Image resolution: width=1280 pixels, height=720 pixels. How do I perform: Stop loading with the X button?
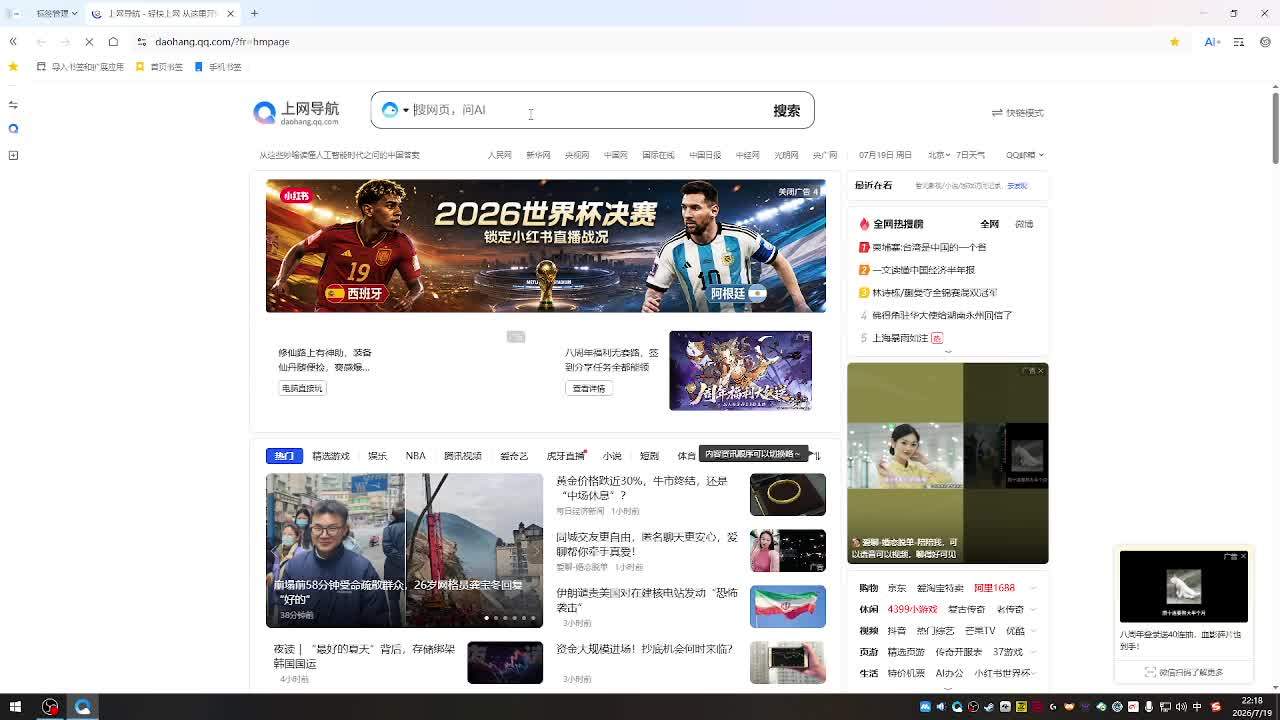pyautogui.click(x=89, y=42)
